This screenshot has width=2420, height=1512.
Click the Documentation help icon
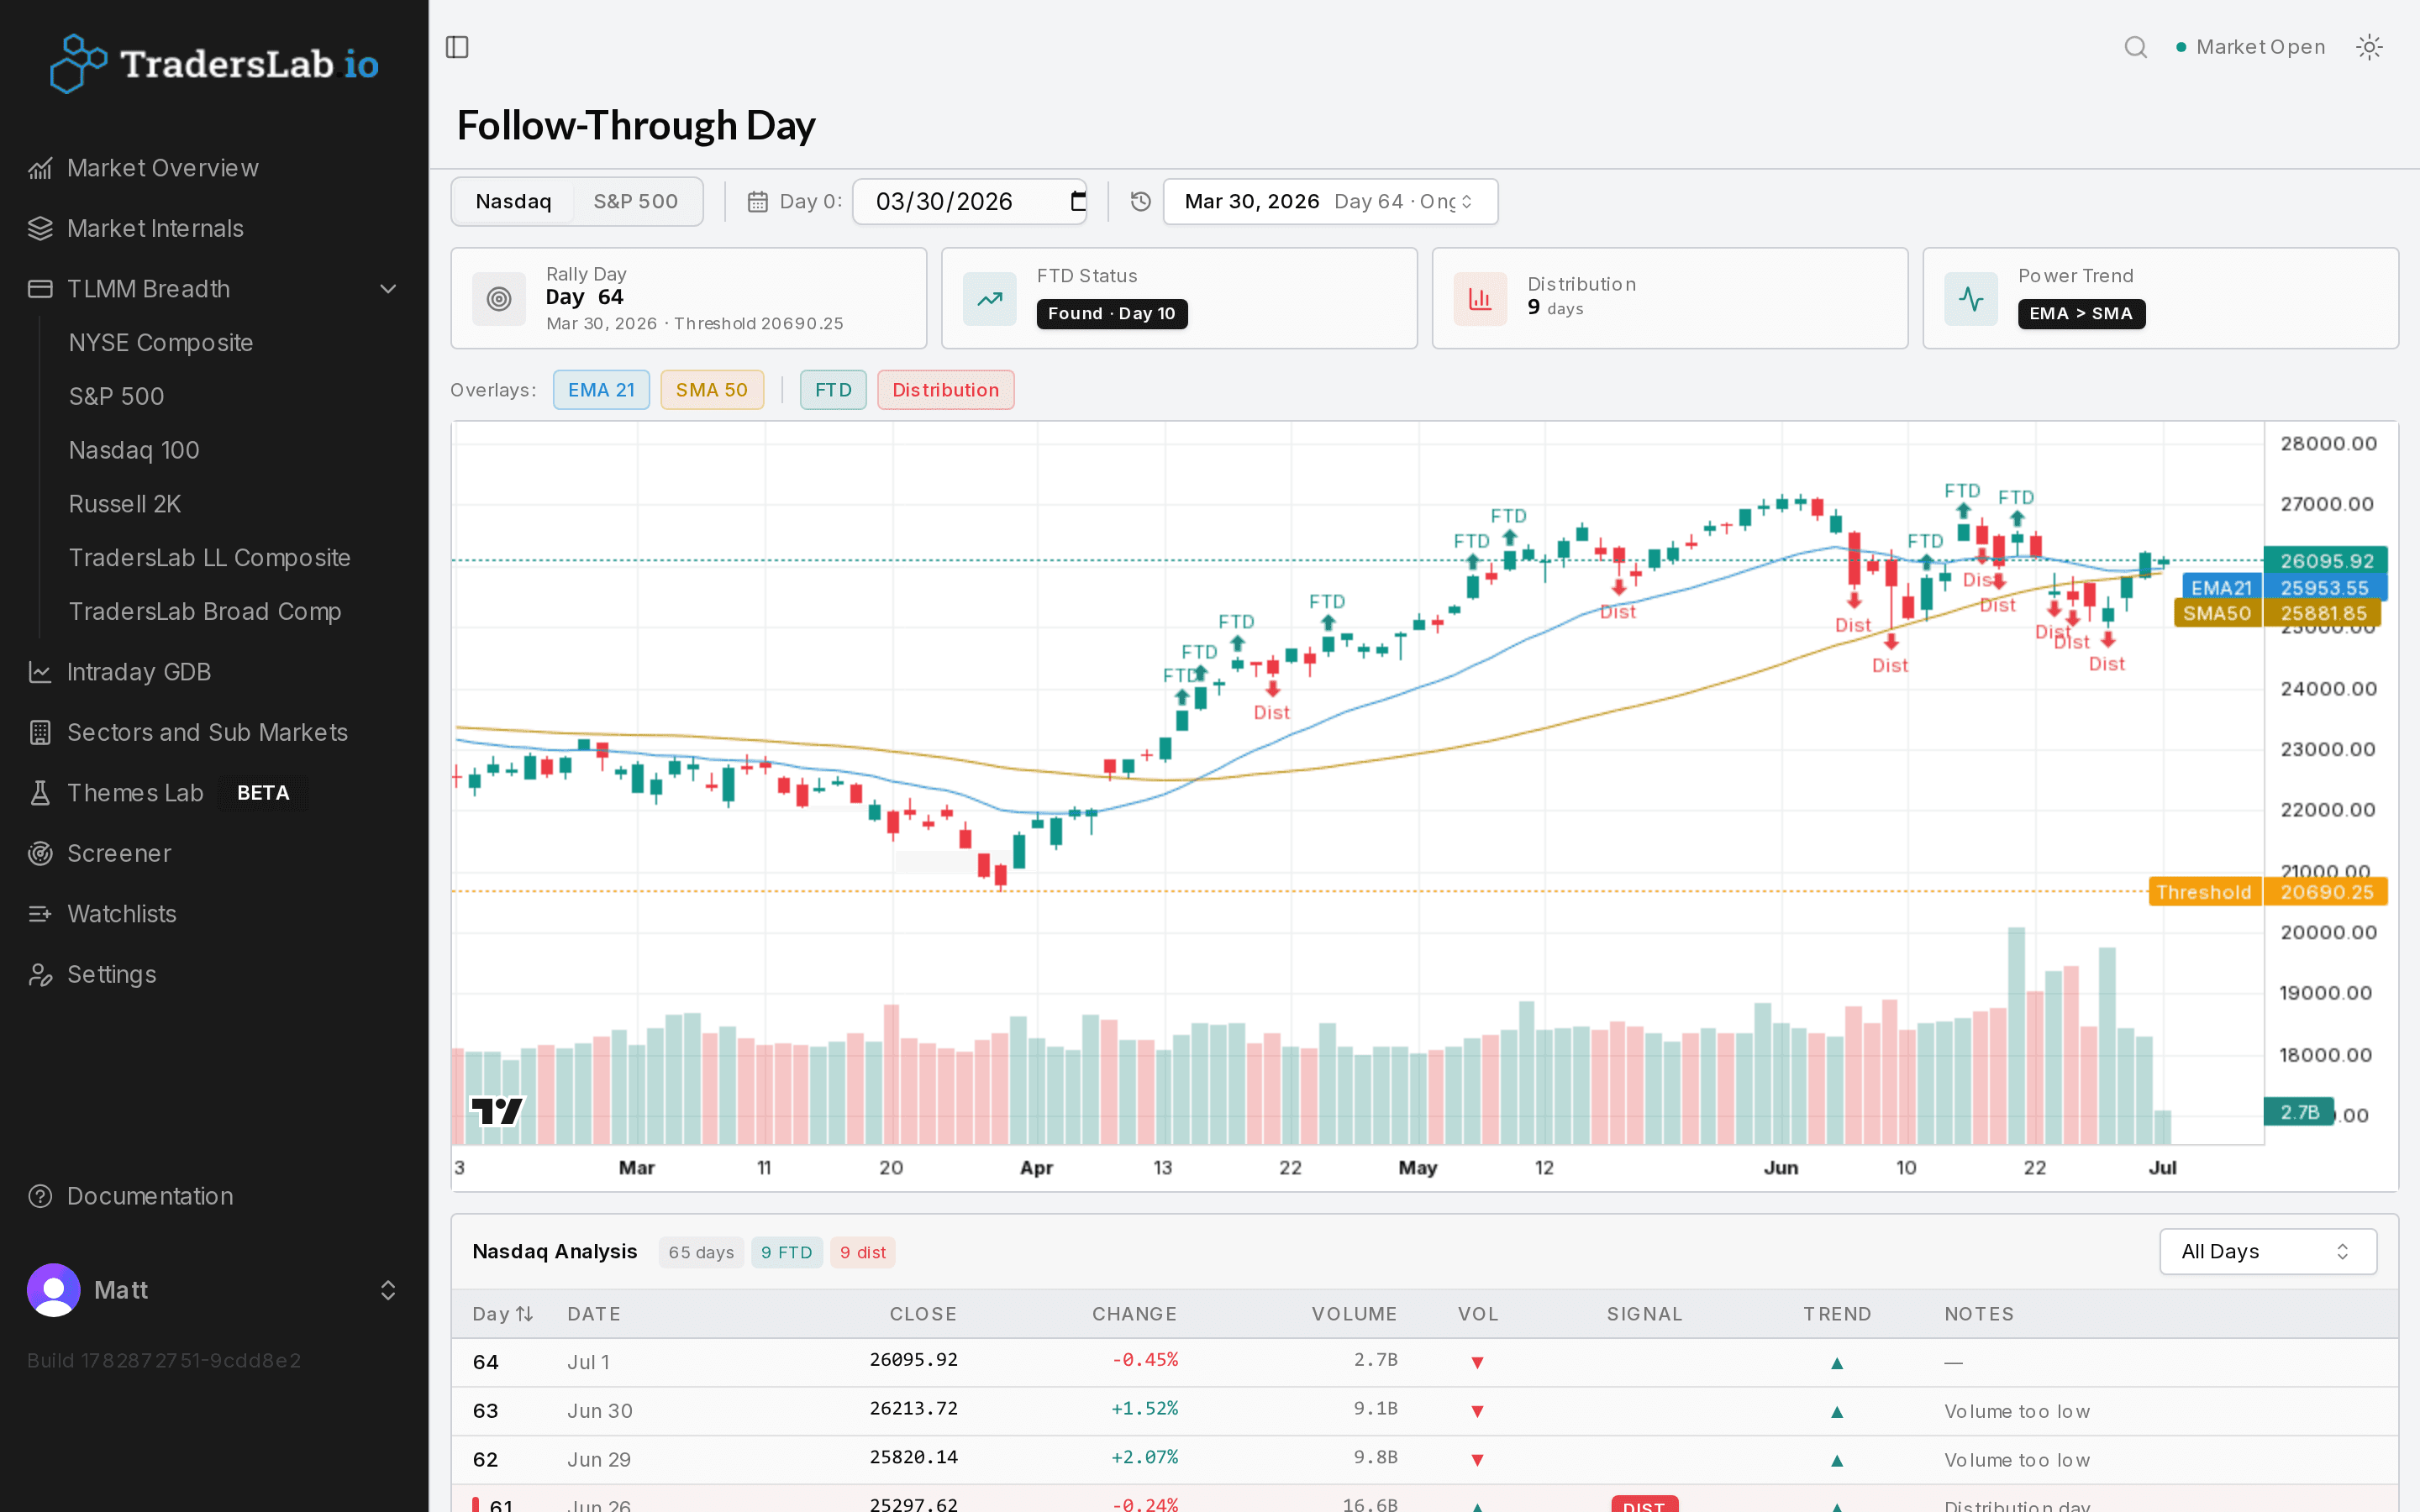click(40, 1196)
